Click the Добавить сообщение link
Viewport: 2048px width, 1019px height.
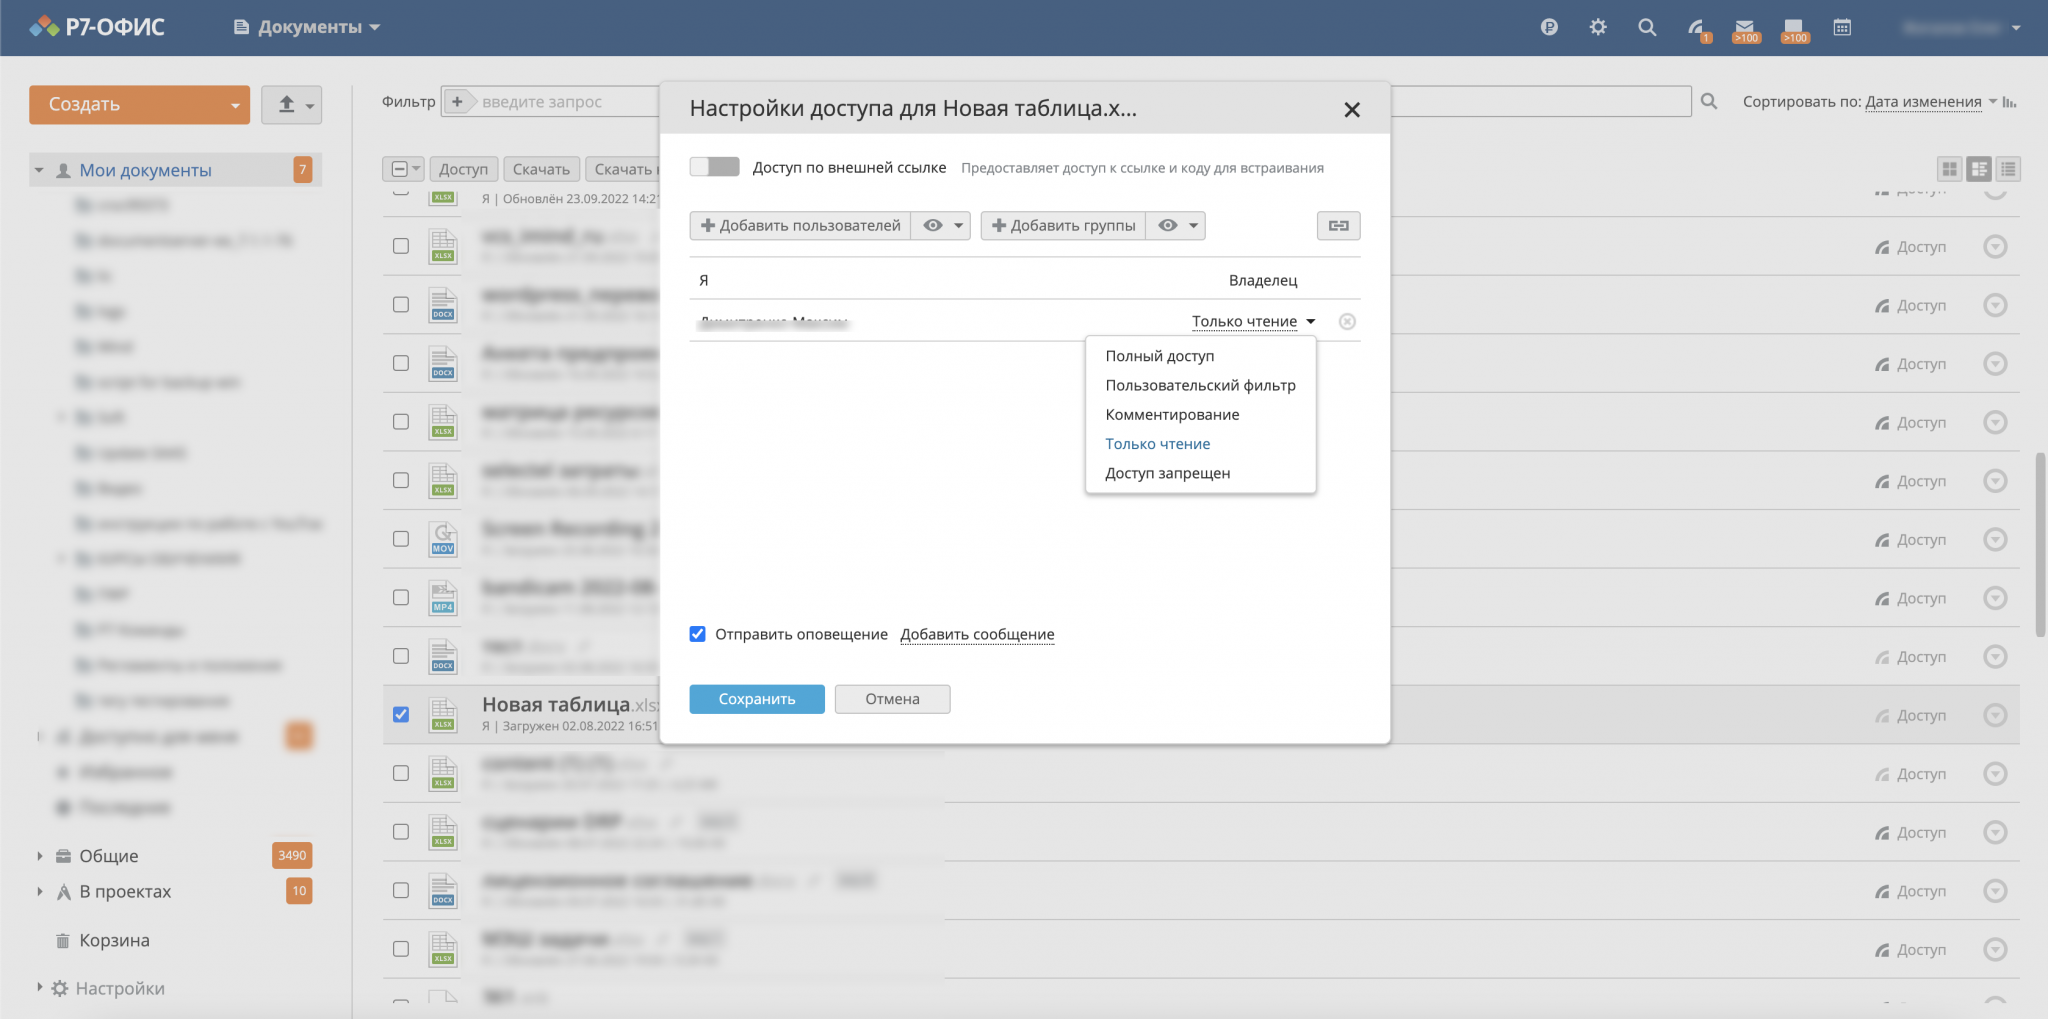977,634
